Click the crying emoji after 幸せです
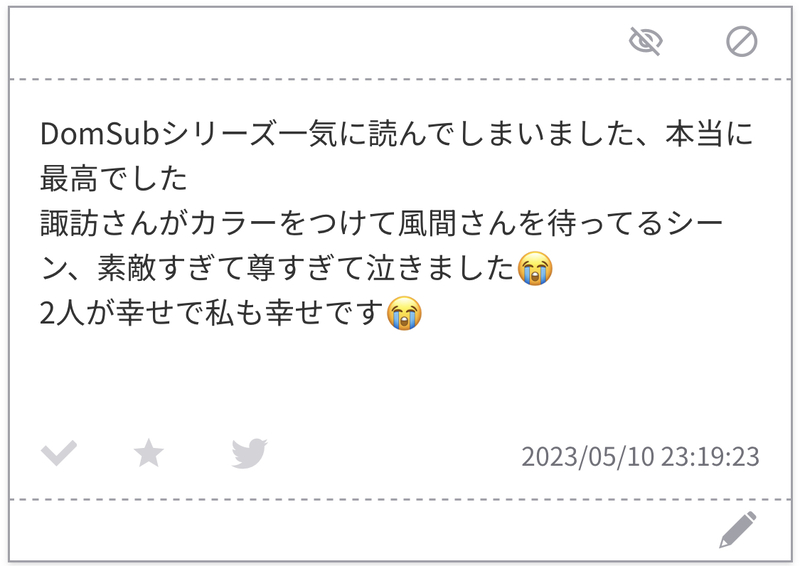The image size is (800, 566). [404, 313]
